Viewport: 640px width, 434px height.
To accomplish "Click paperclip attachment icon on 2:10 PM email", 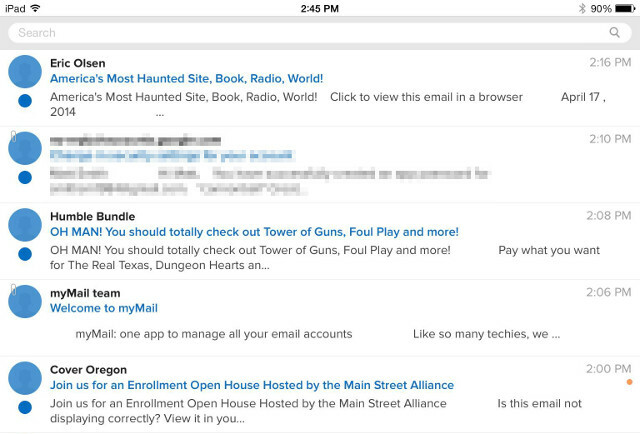I will point(13,136).
